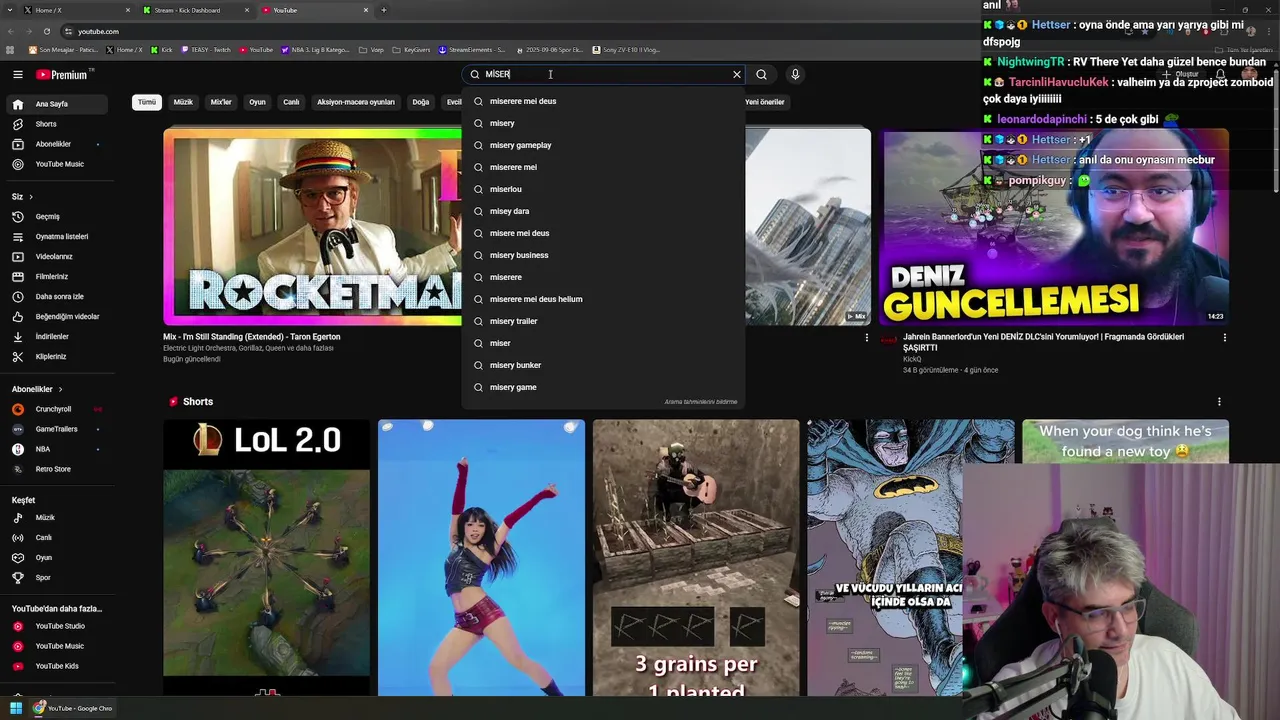The height and width of the screenshot is (720, 1280).
Task: Open Shorts shelf three-dot menu
Action: point(1219,402)
